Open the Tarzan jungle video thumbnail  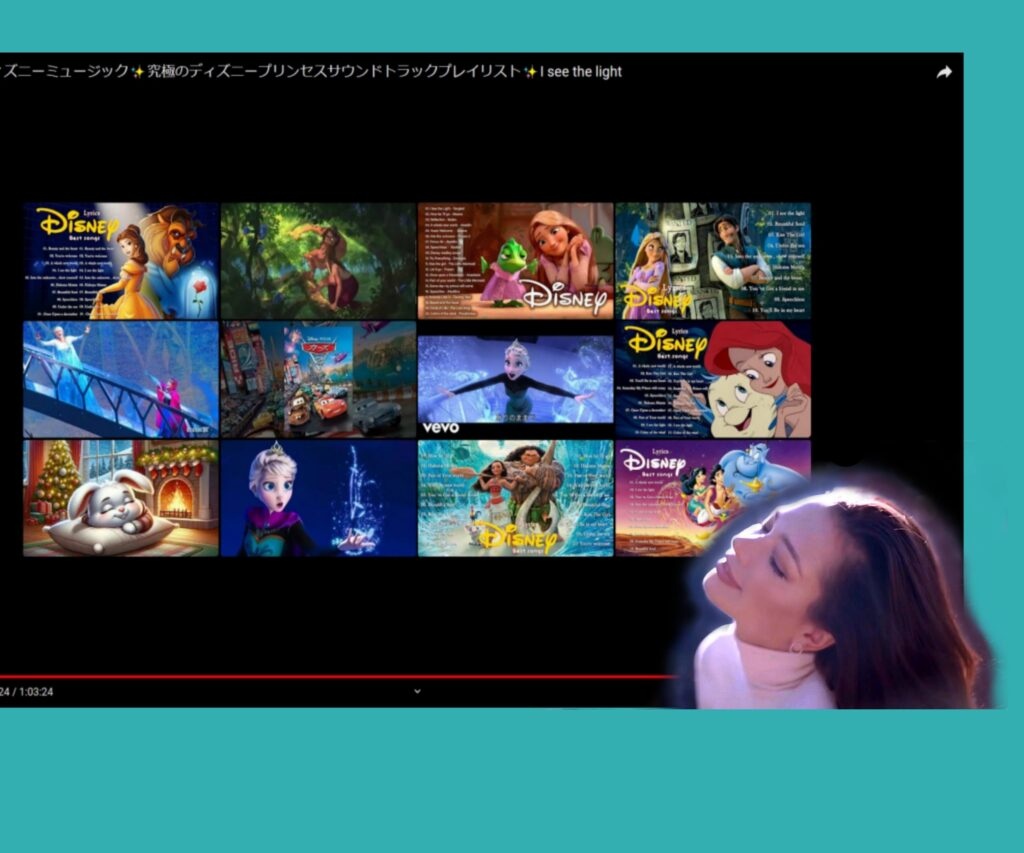(x=318, y=261)
